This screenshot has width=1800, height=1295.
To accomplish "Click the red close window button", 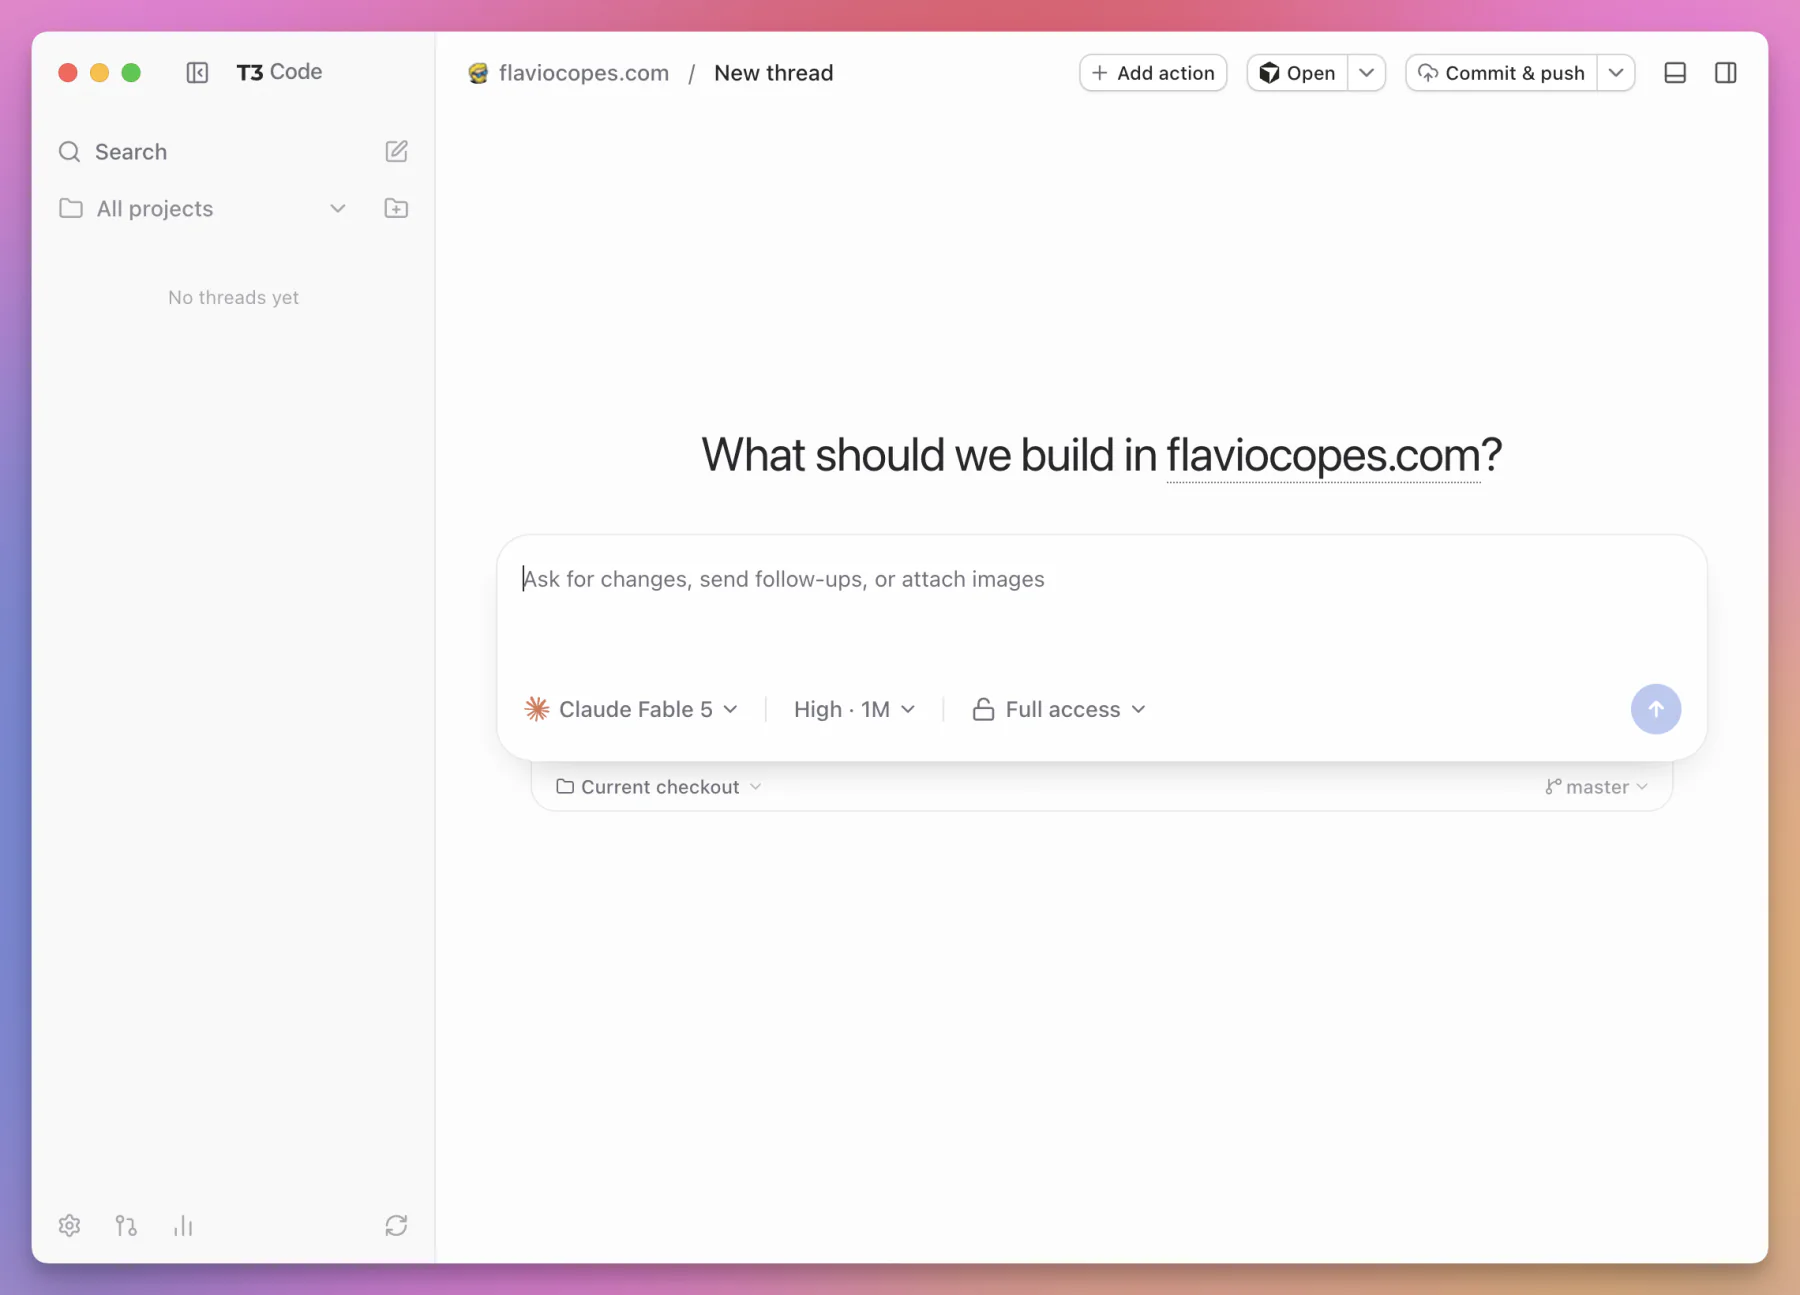I will coord(68,73).
